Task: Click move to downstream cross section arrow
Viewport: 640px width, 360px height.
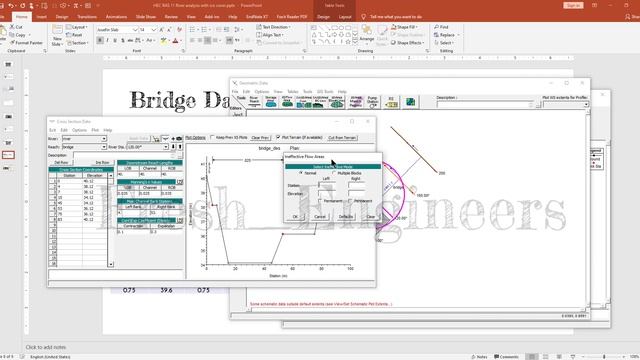Action: (173, 147)
